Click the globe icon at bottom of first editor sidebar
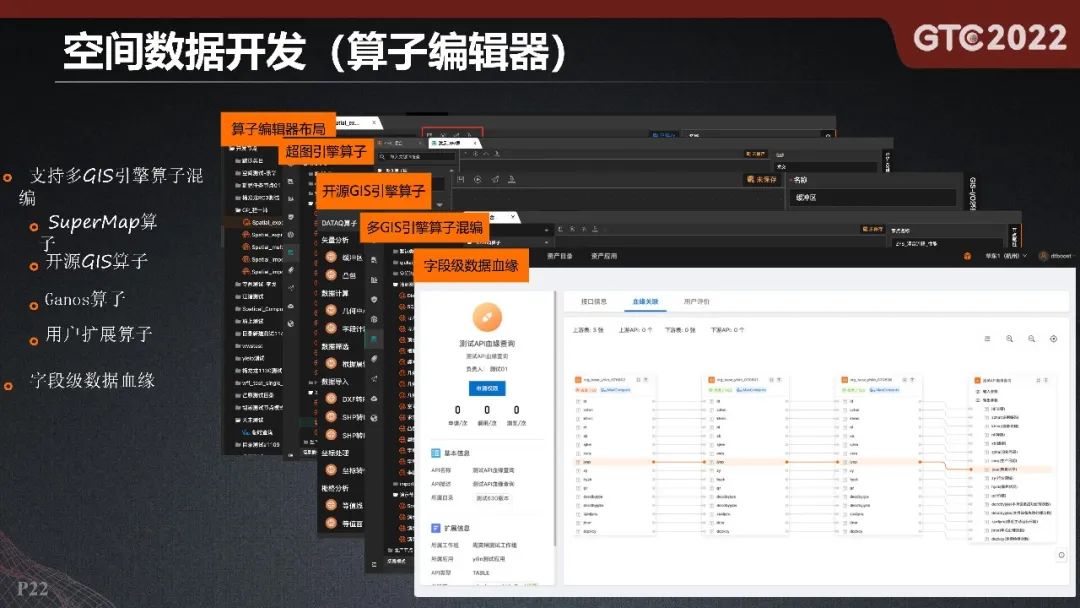The width and height of the screenshot is (1080, 608). tap(290, 323)
